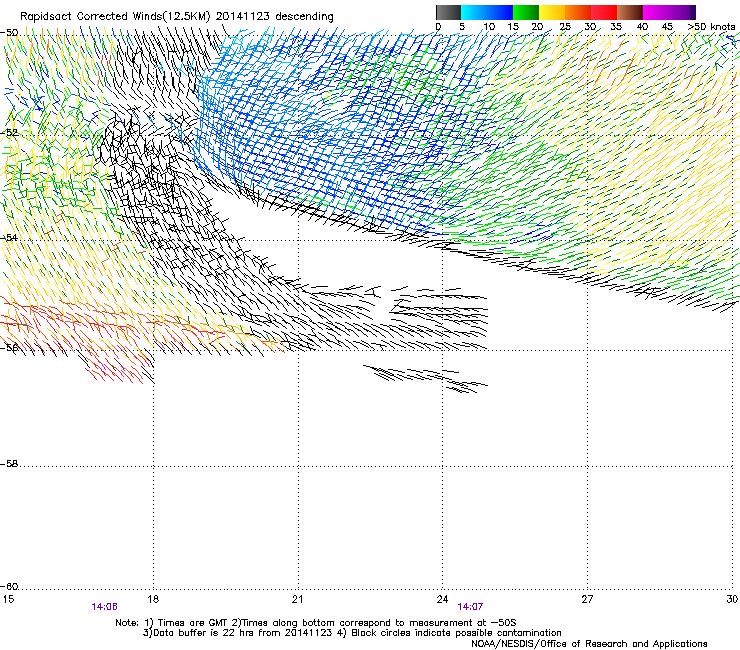Image resolution: width=740 pixels, height=650 pixels.
Task: Click the '24' longitude axis label
Action: (x=442, y=599)
